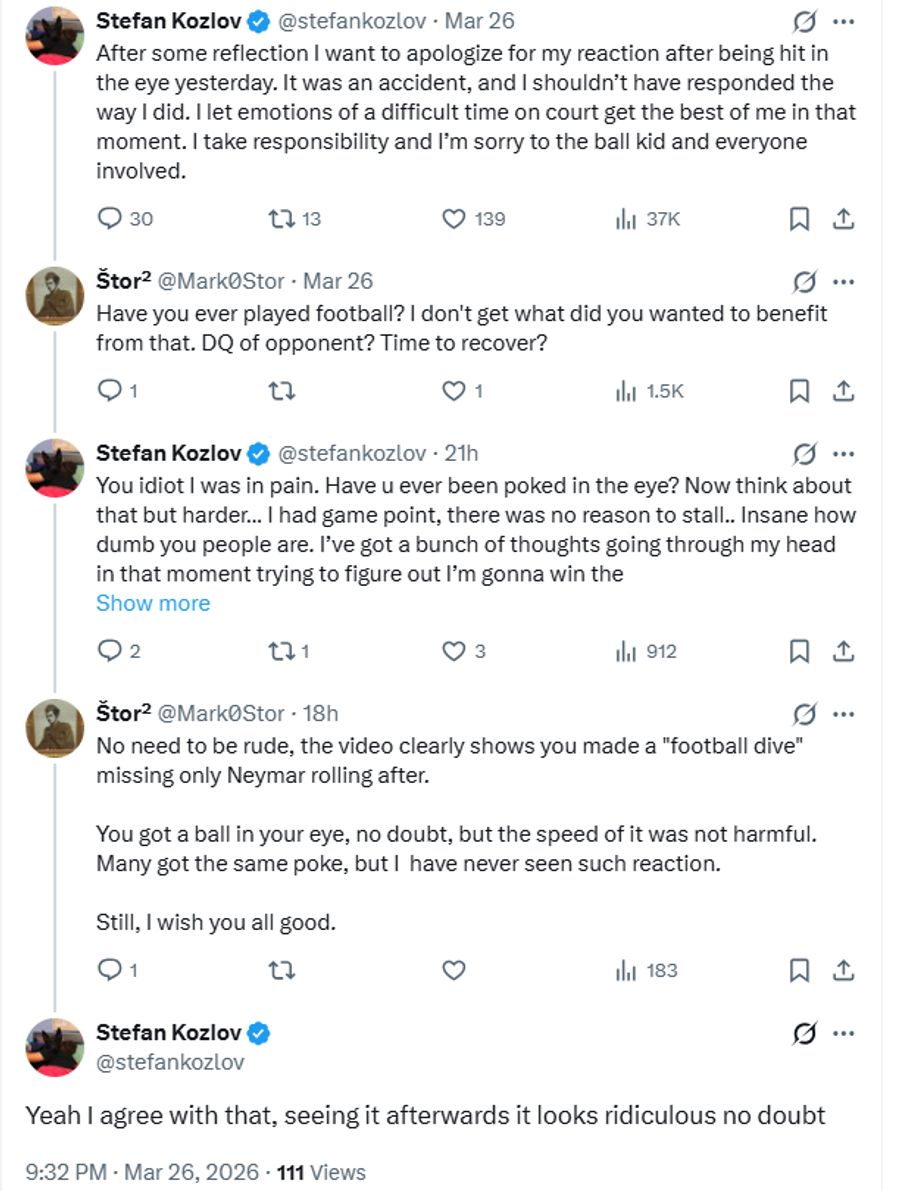The width and height of the screenshot is (900, 1191).
Task: Reply to Stefan Kozlov's apology tweet
Action: 110,218
